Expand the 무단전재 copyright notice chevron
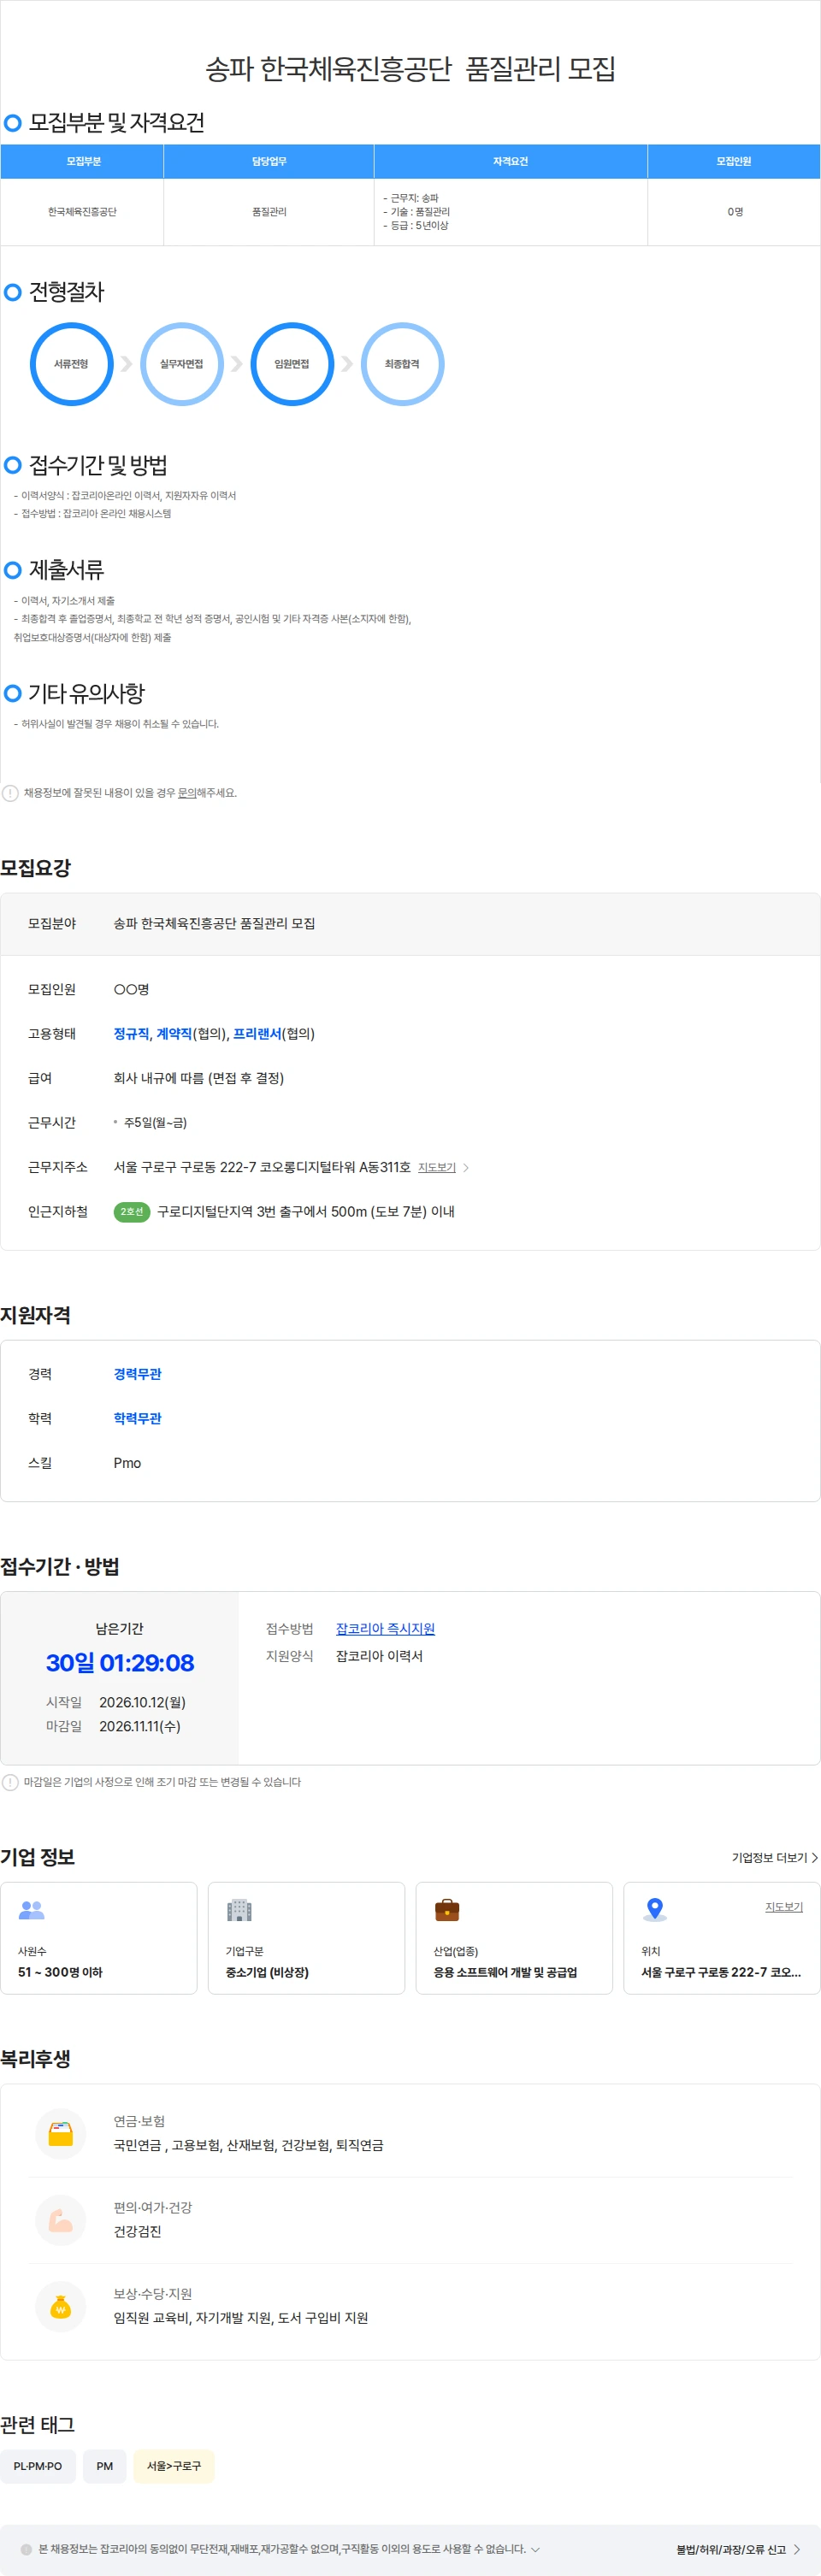 tap(535, 2549)
